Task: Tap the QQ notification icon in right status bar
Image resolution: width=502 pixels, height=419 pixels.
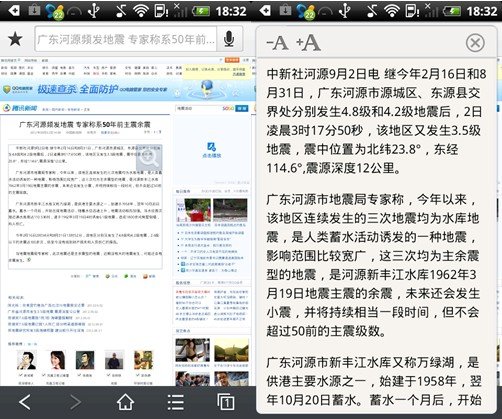Action: coord(306,11)
